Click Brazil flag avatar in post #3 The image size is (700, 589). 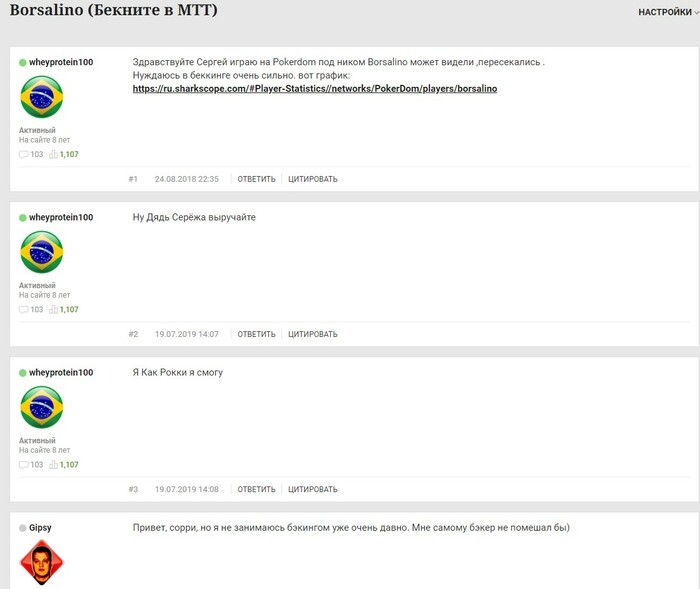(x=42, y=407)
